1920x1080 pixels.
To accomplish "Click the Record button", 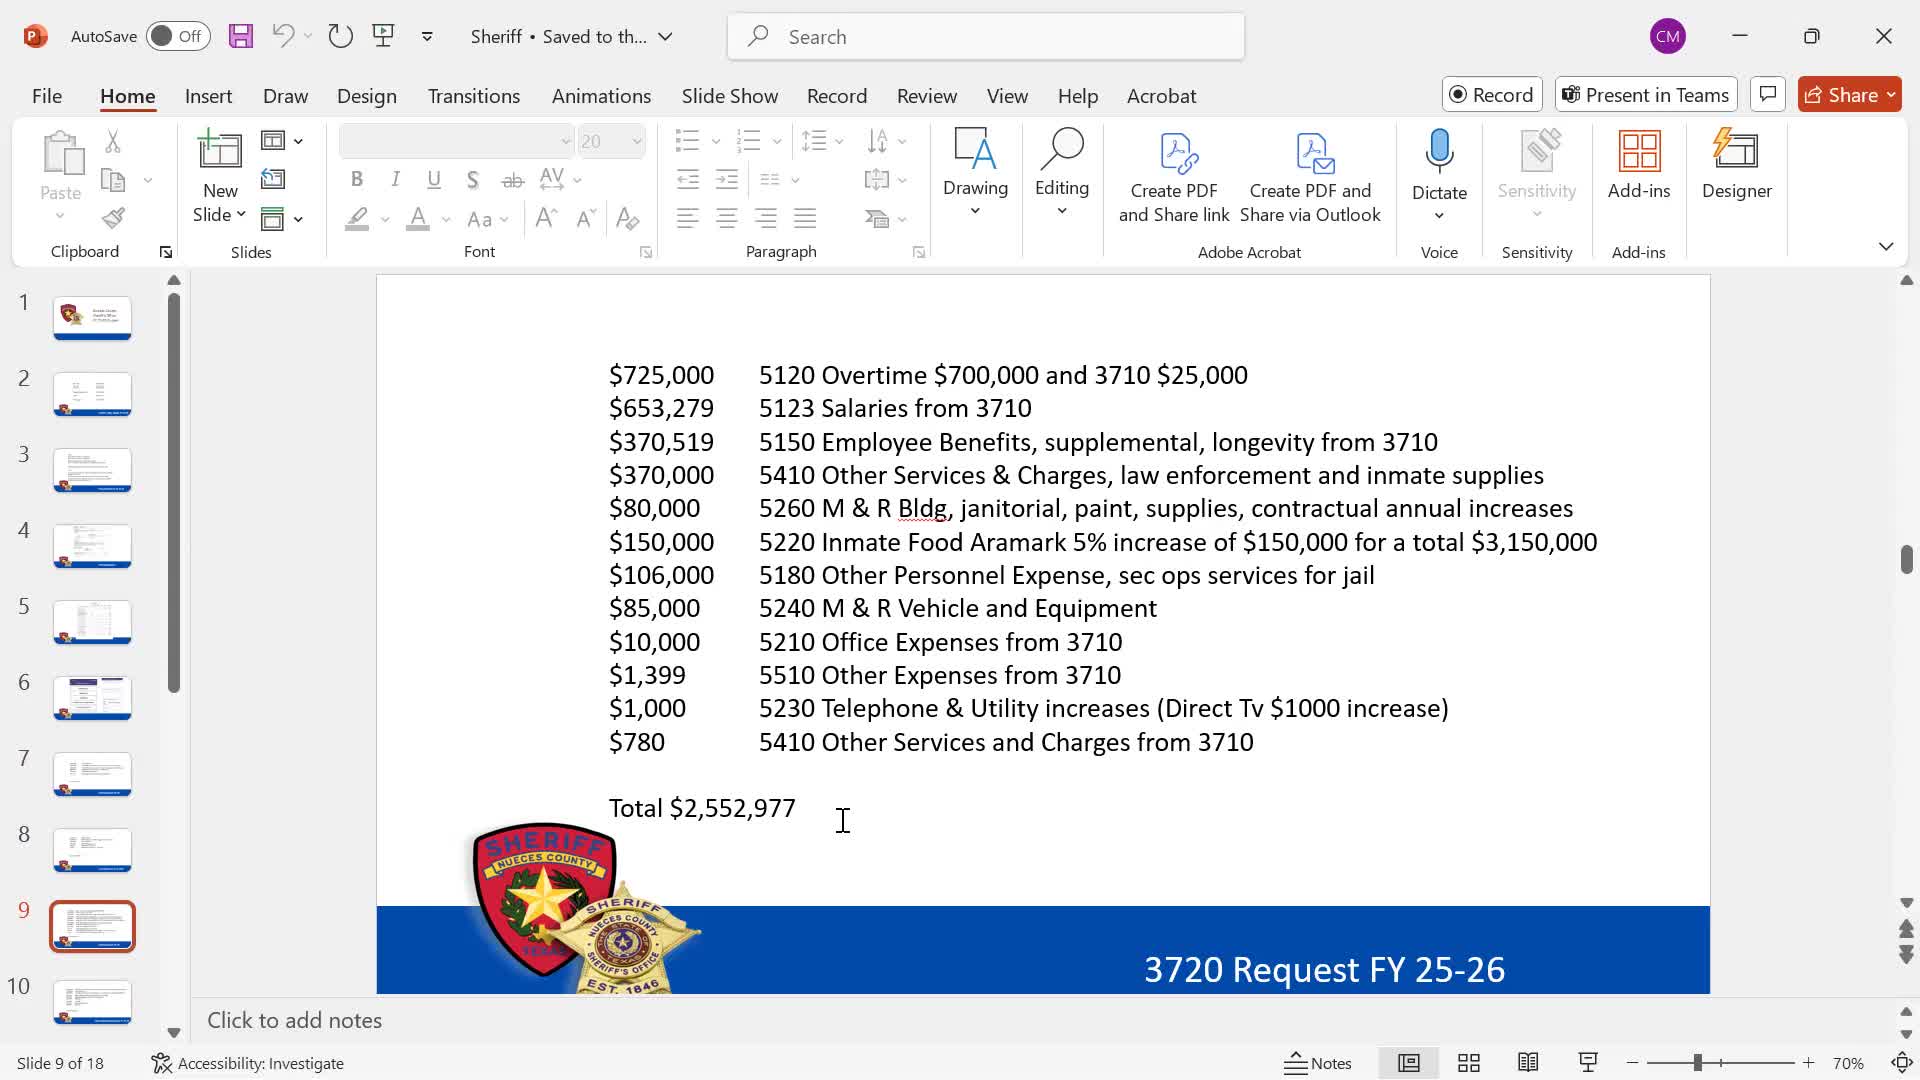I will click(x=1492, y=94).
